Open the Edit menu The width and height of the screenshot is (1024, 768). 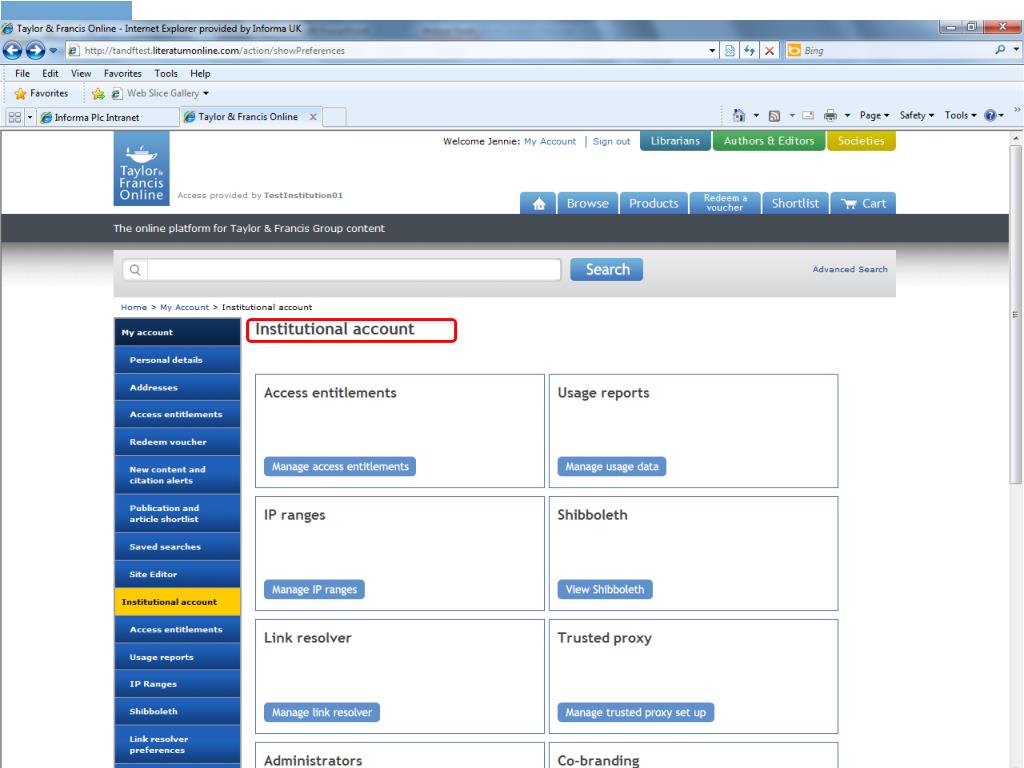[x=50, y=73]
